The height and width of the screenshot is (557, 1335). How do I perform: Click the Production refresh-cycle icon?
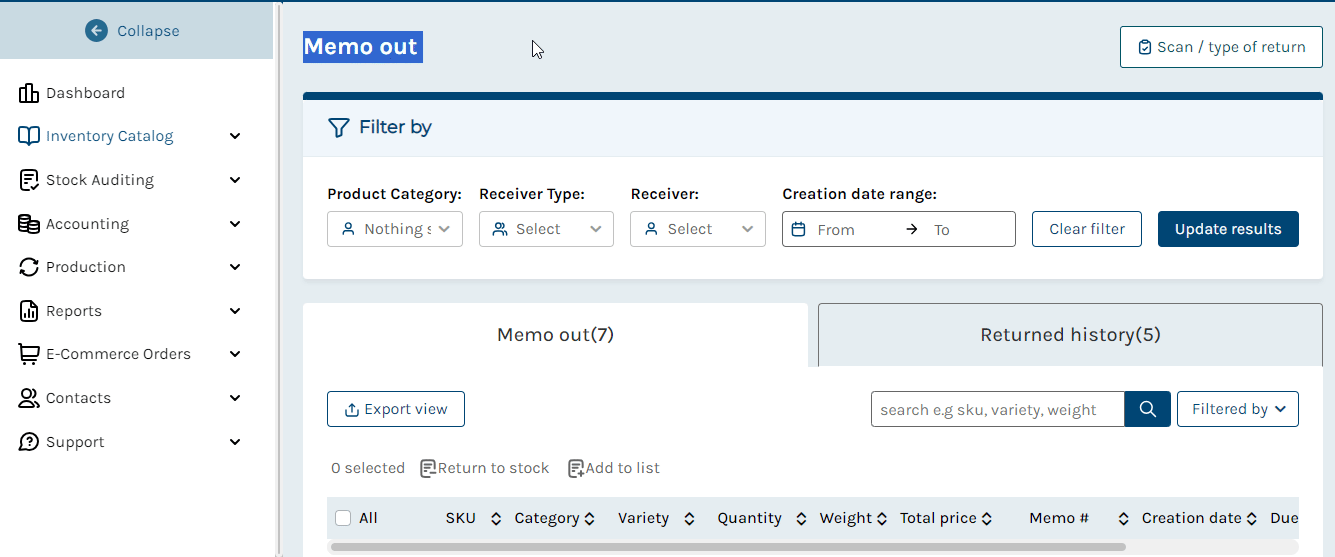pyautogui.click(x=29, y=267)
